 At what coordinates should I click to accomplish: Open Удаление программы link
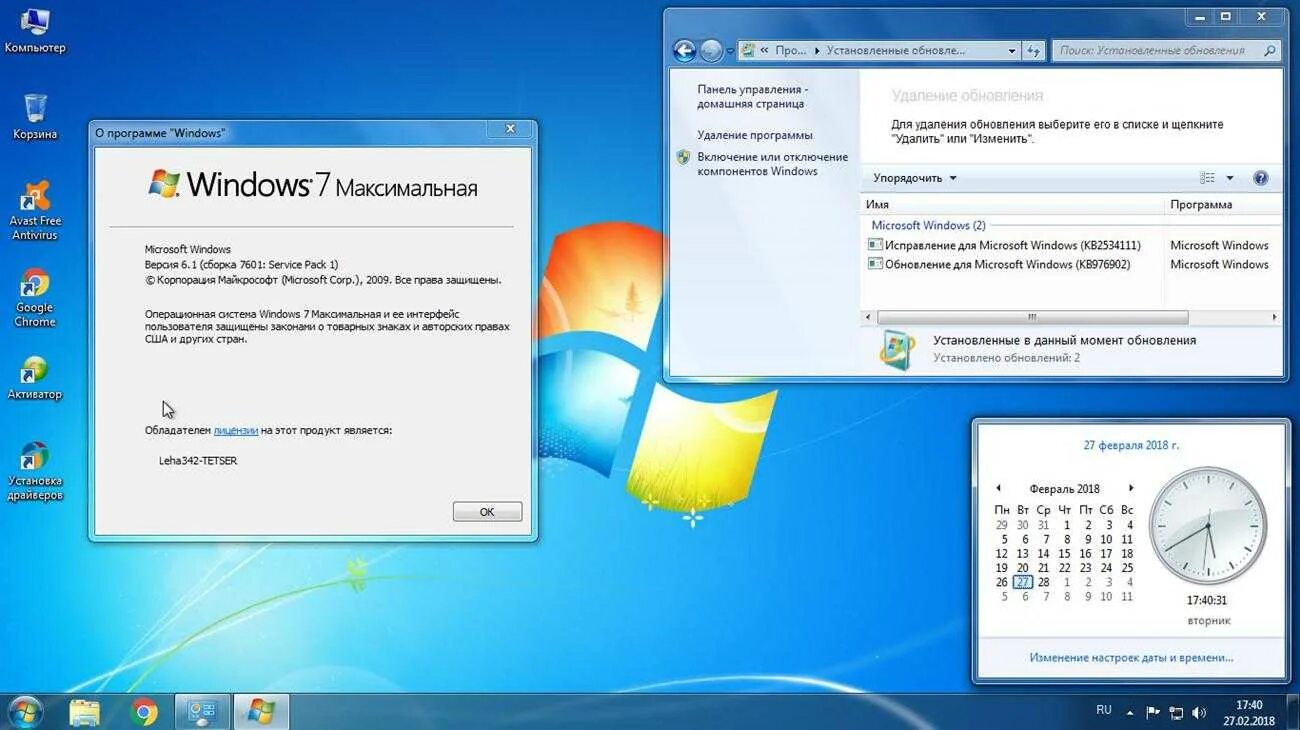(x=755, y=135)
